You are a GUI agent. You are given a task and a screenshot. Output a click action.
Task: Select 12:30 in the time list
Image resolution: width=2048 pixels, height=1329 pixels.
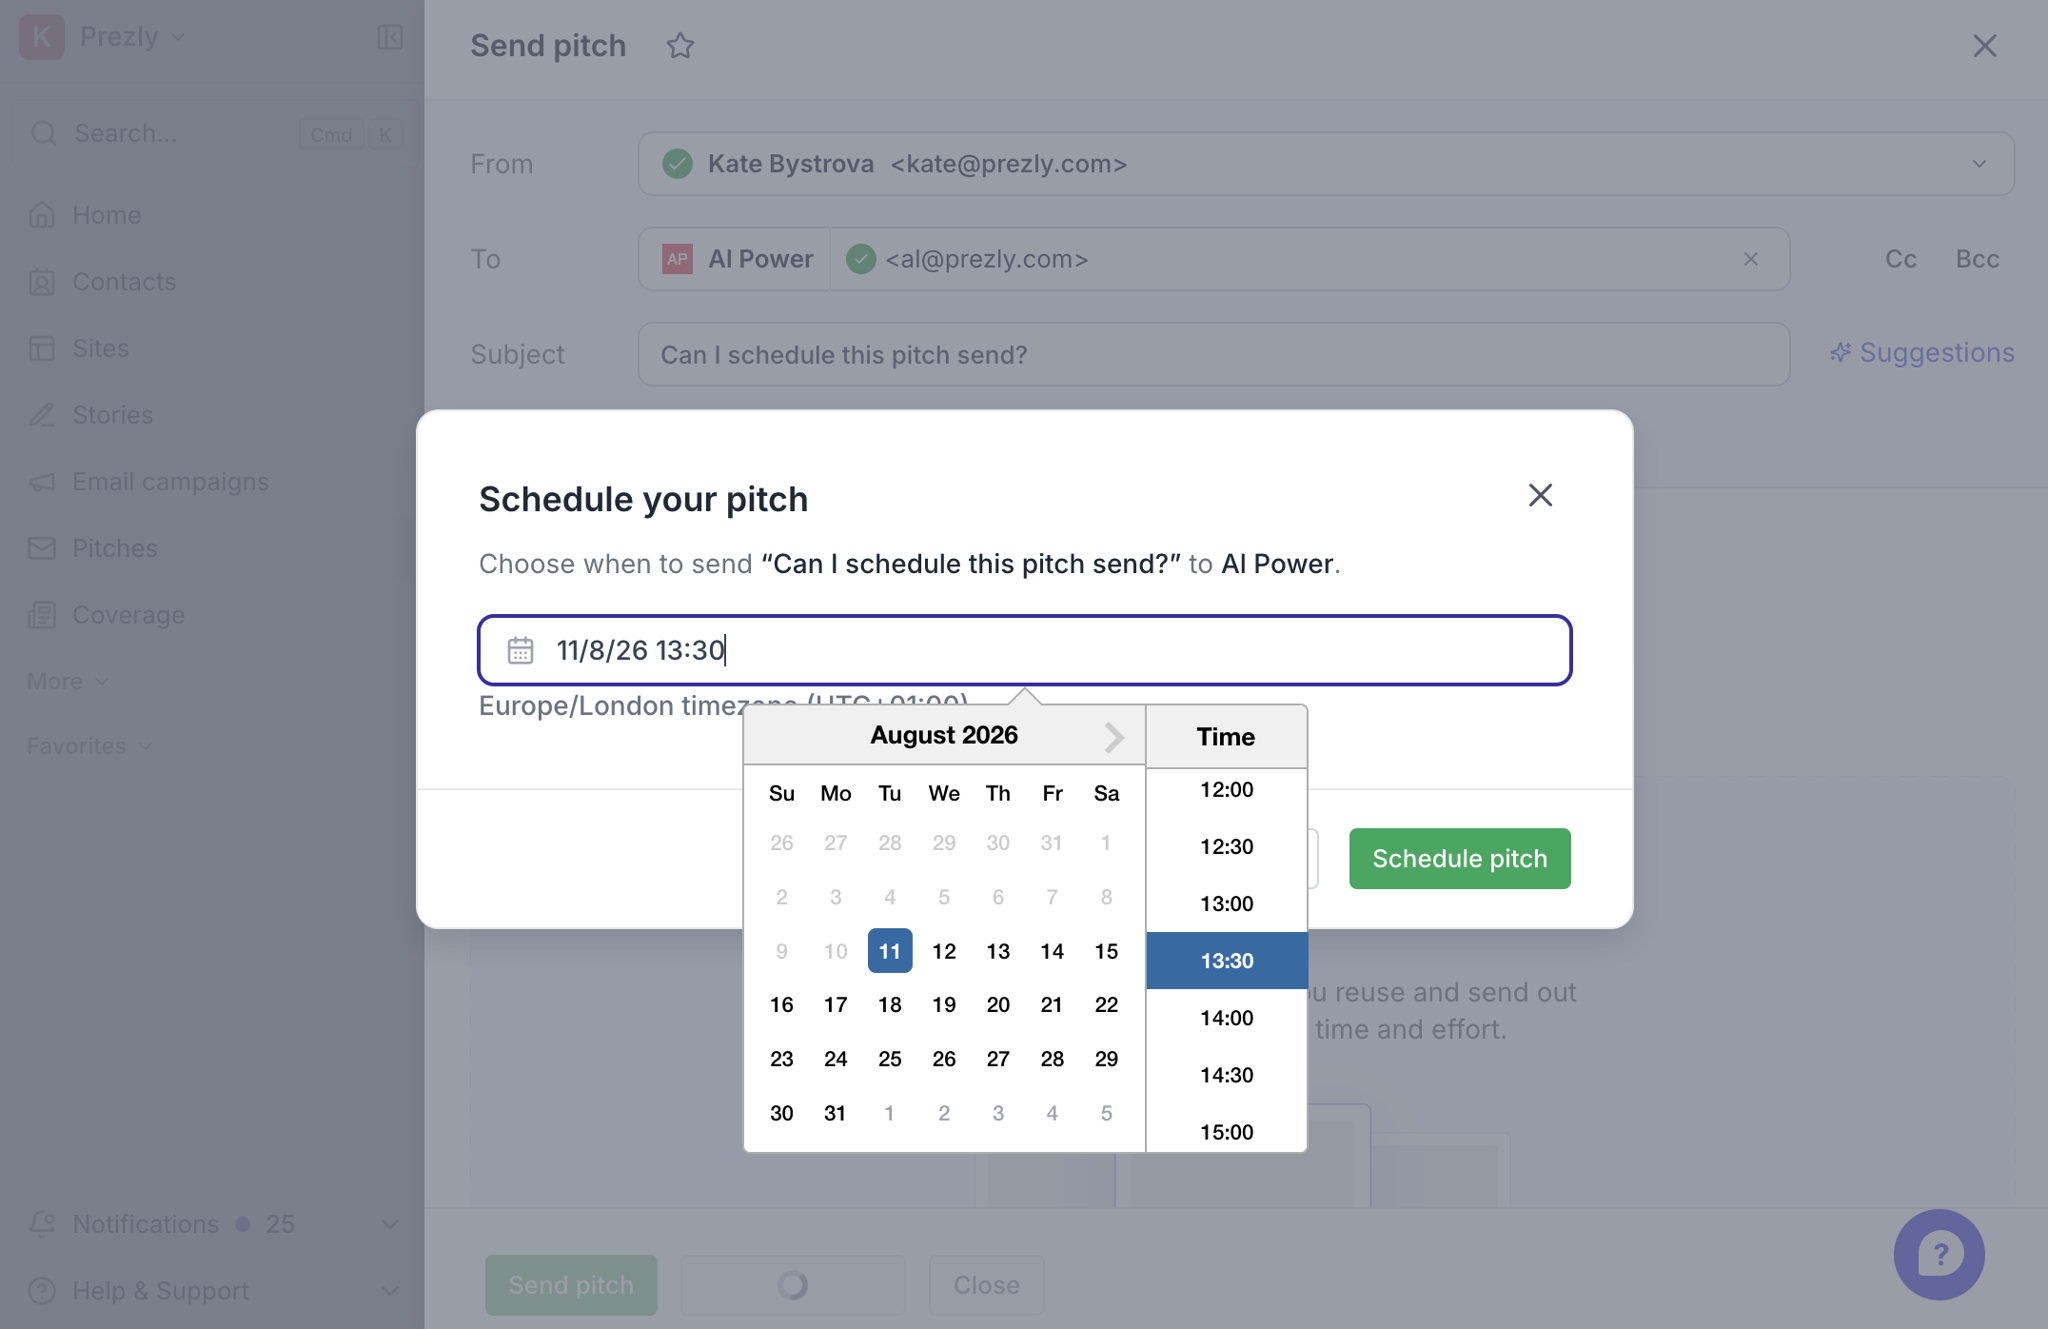(1226, 847)
